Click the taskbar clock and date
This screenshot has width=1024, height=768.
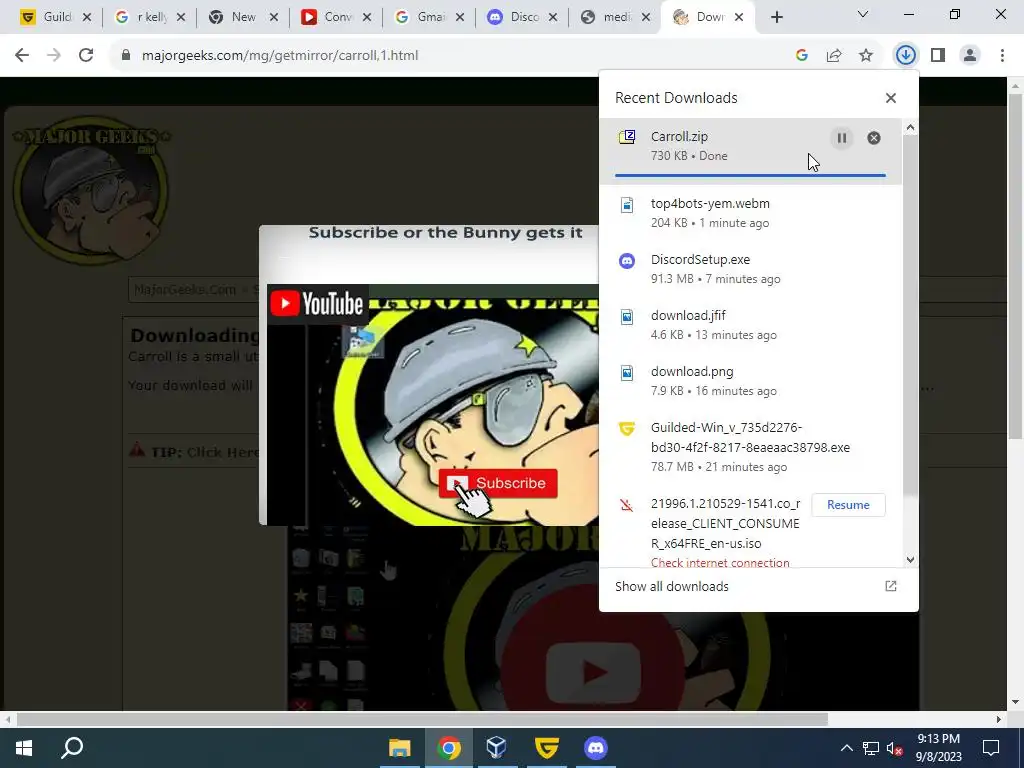[x=938, y=748]
